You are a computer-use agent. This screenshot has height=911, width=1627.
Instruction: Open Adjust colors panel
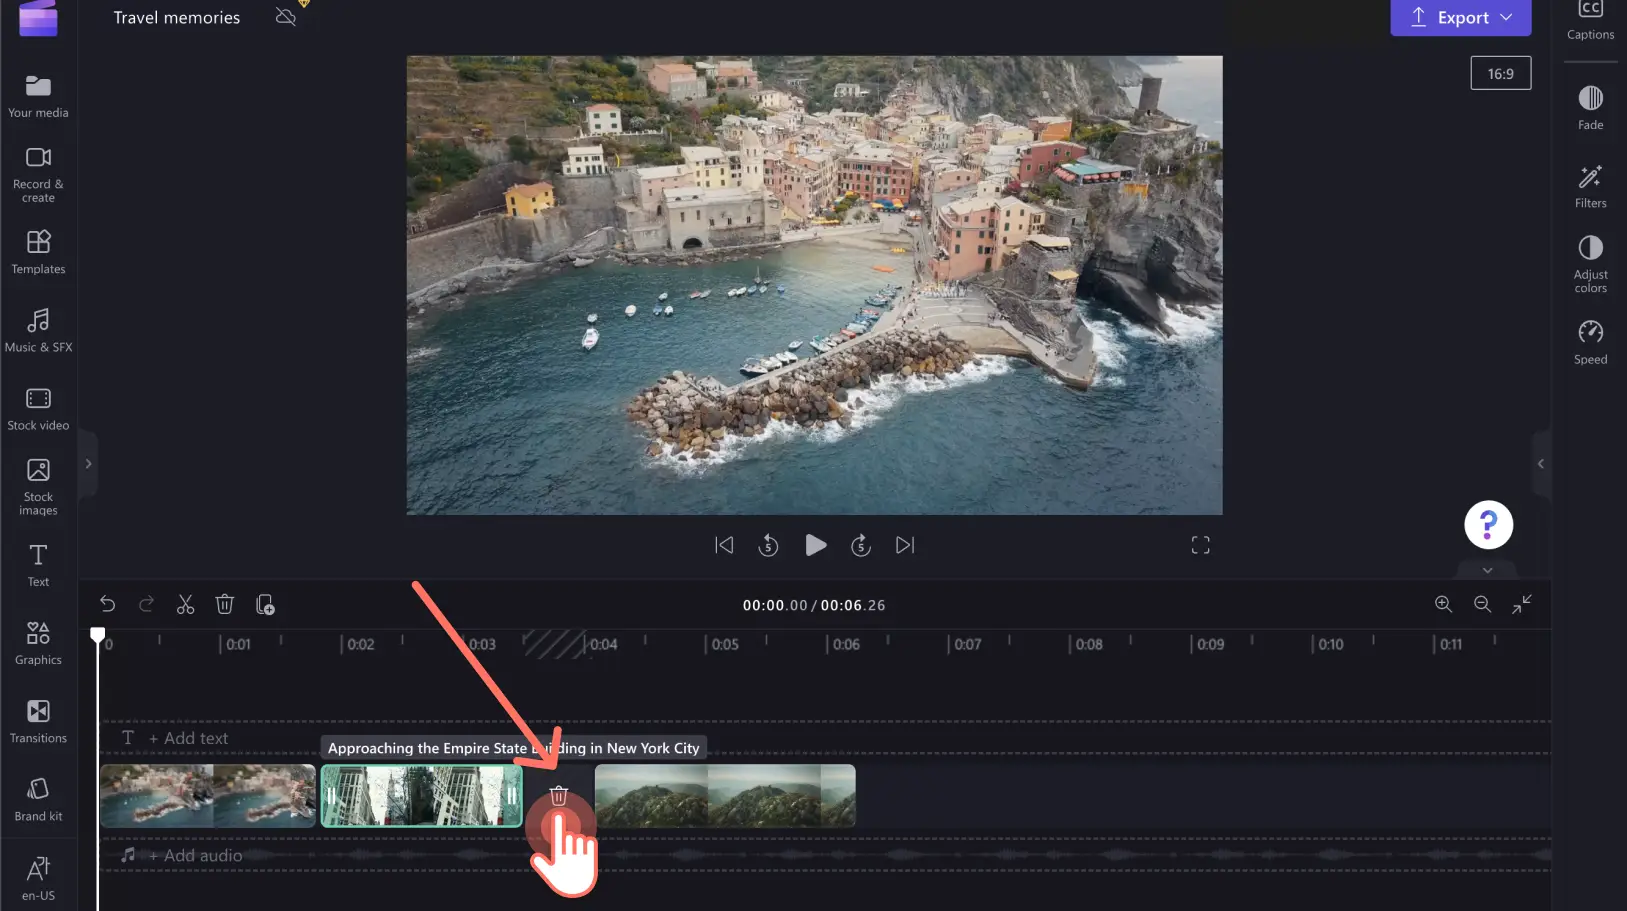pos(1590,264)
